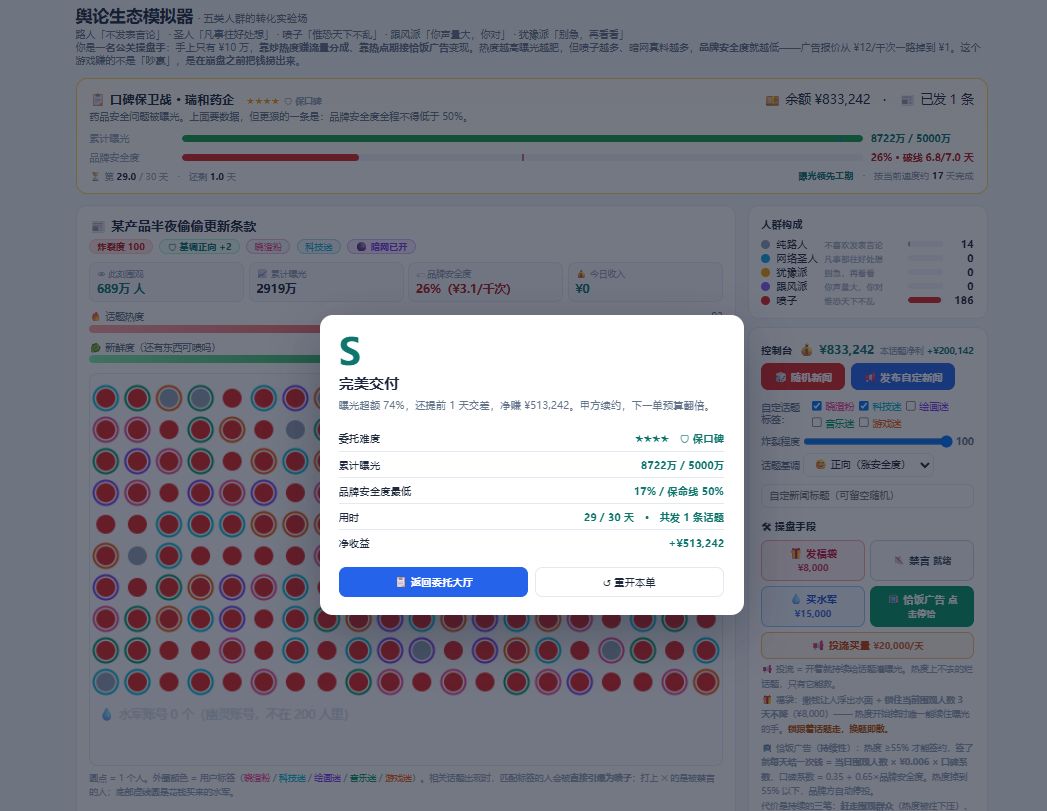Screen dimensions: 1047x811
Task: Enable the 绘画迷 topic tag checkbox
Action: tap(910, 406)
